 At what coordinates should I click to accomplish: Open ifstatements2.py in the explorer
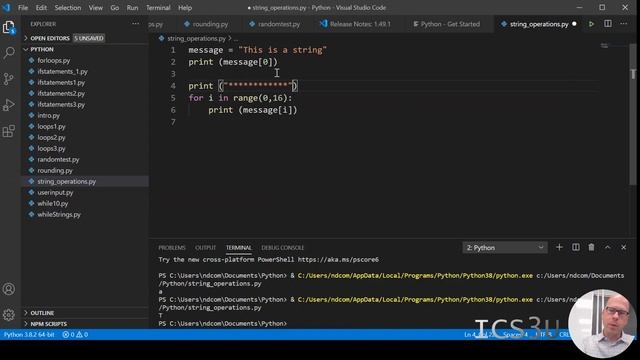coord(61,93)
